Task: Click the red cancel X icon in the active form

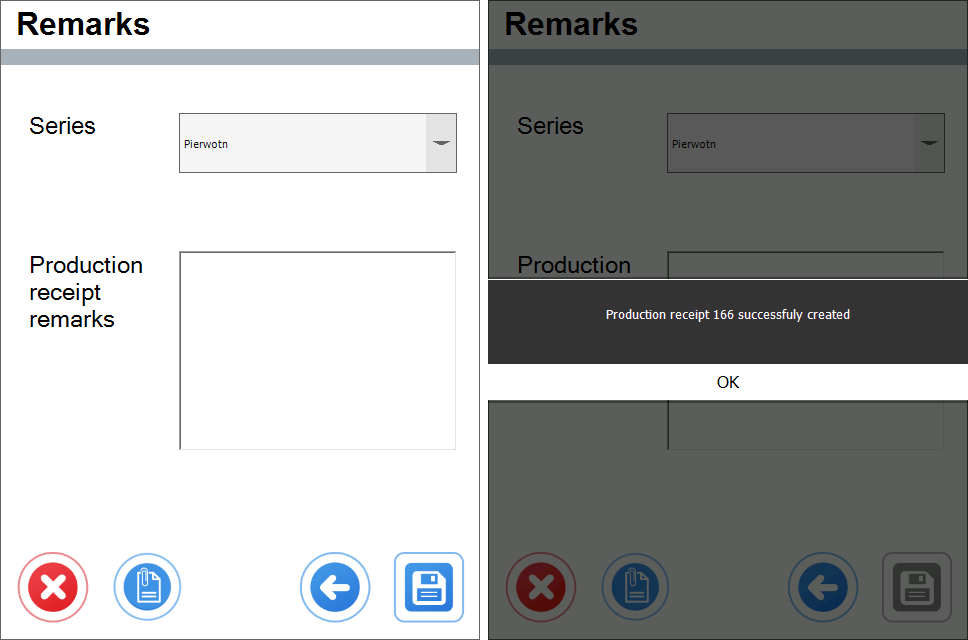Action: [53, 587]
